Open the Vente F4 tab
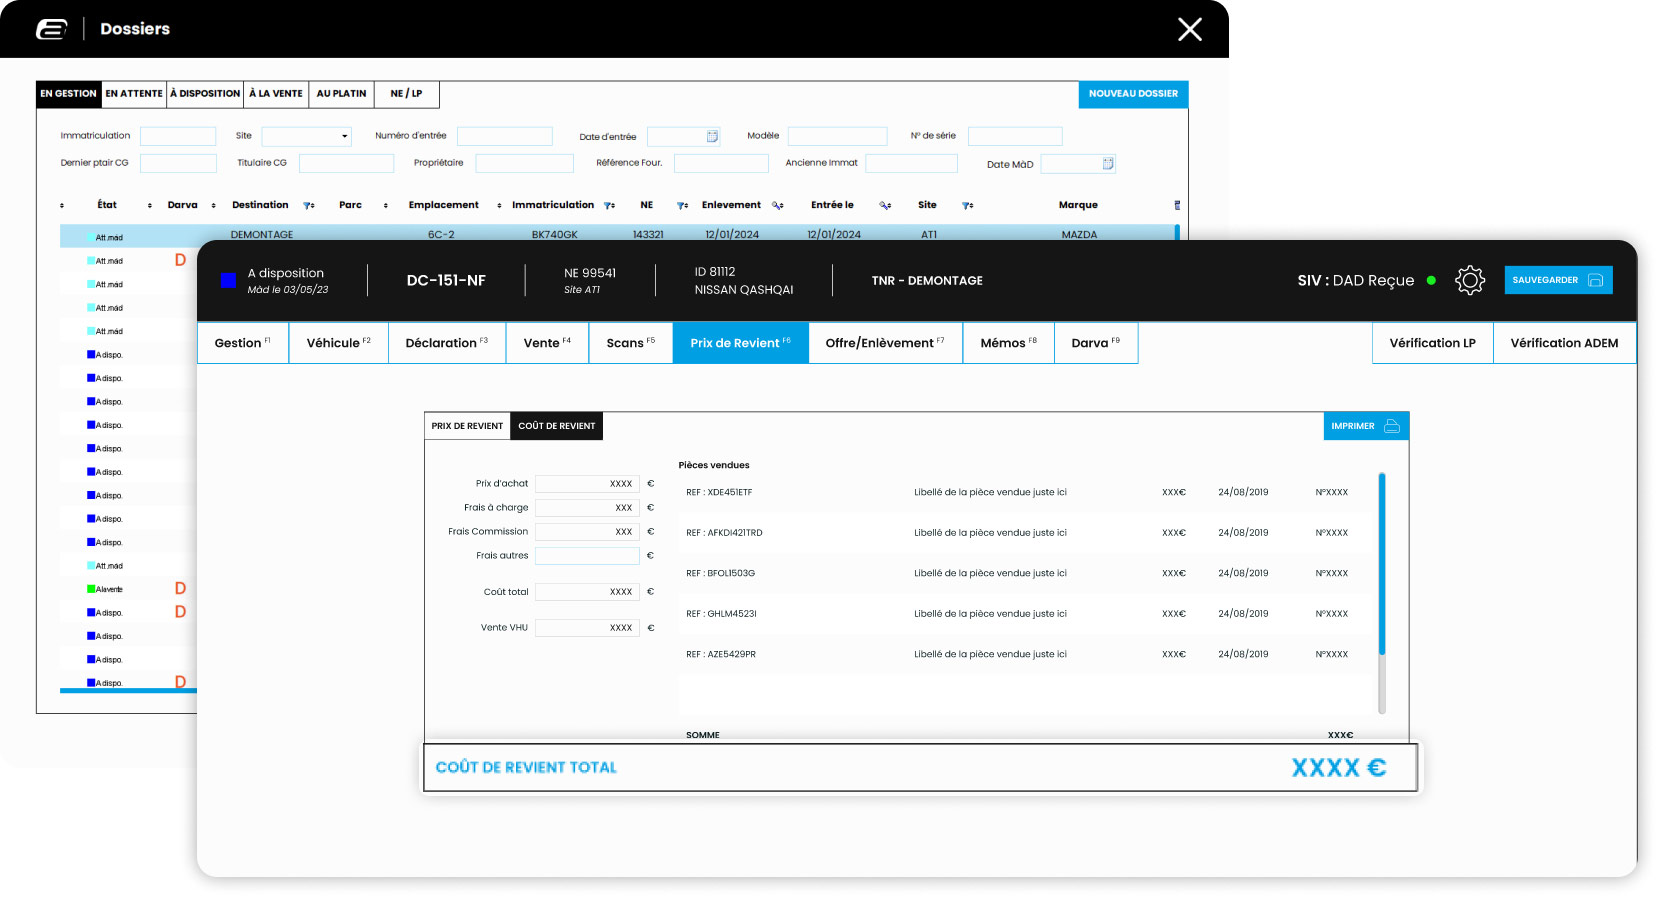Viewport: 1658px width, 897px height. point(548,343)
